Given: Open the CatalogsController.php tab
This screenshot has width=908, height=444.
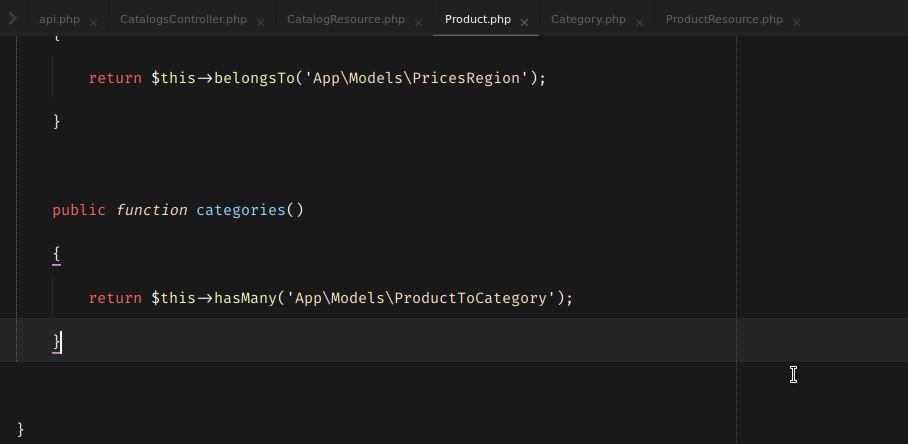Looking at the screenshot, I should 183,19.
